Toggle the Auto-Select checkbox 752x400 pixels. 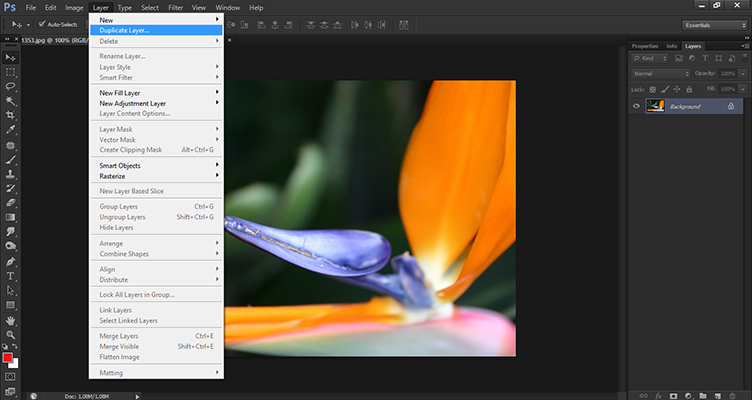click(x=41, y=25)
